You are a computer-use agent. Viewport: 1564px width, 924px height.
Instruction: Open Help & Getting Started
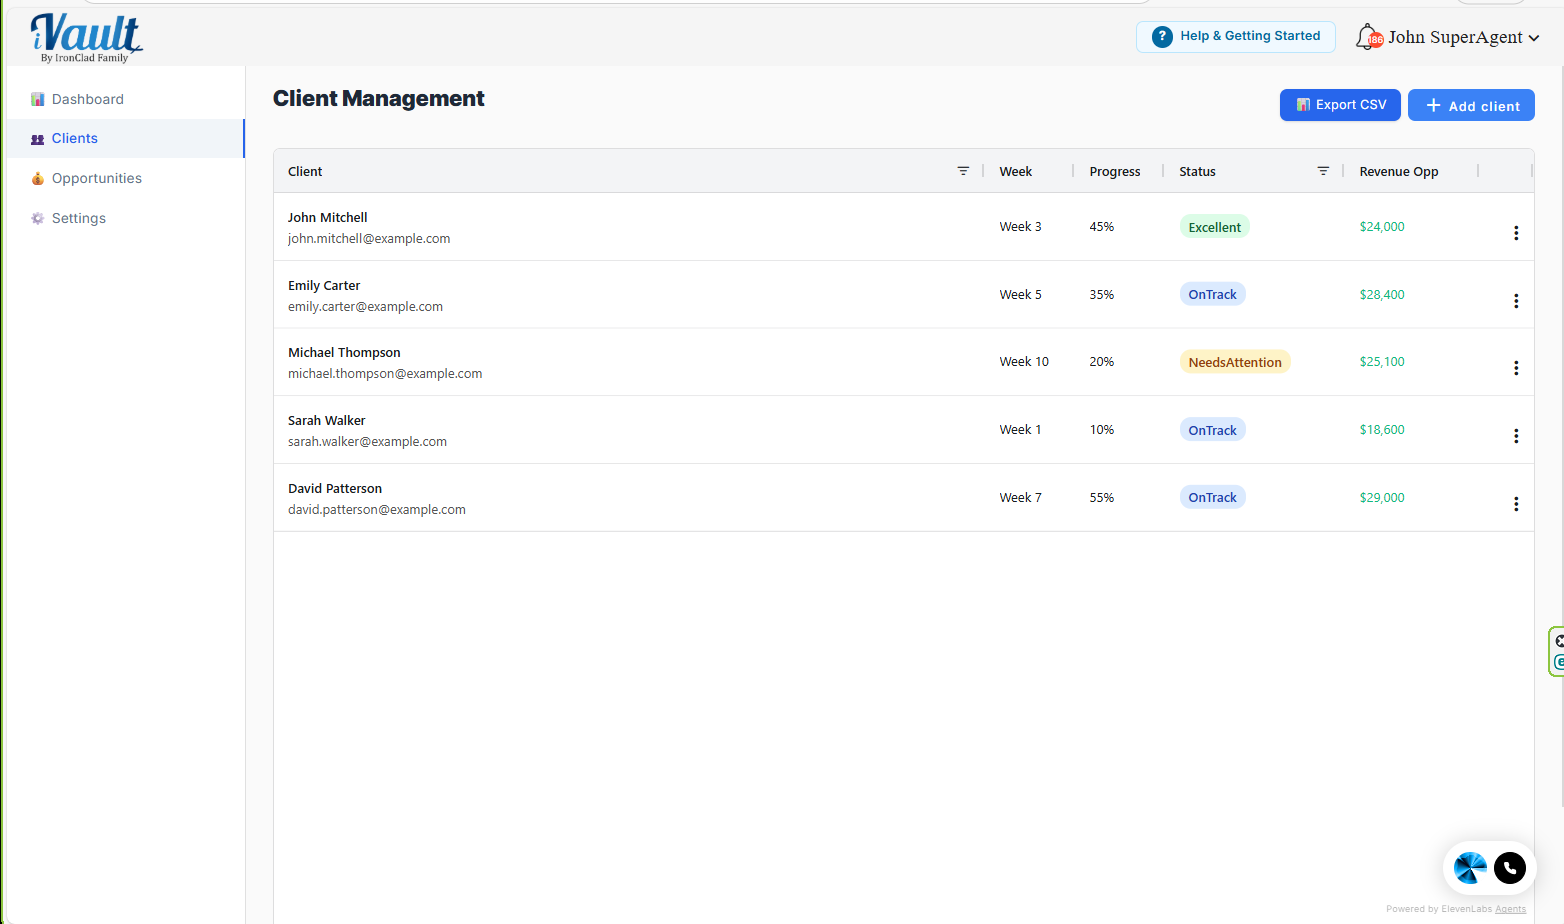tap(1236, 37)
